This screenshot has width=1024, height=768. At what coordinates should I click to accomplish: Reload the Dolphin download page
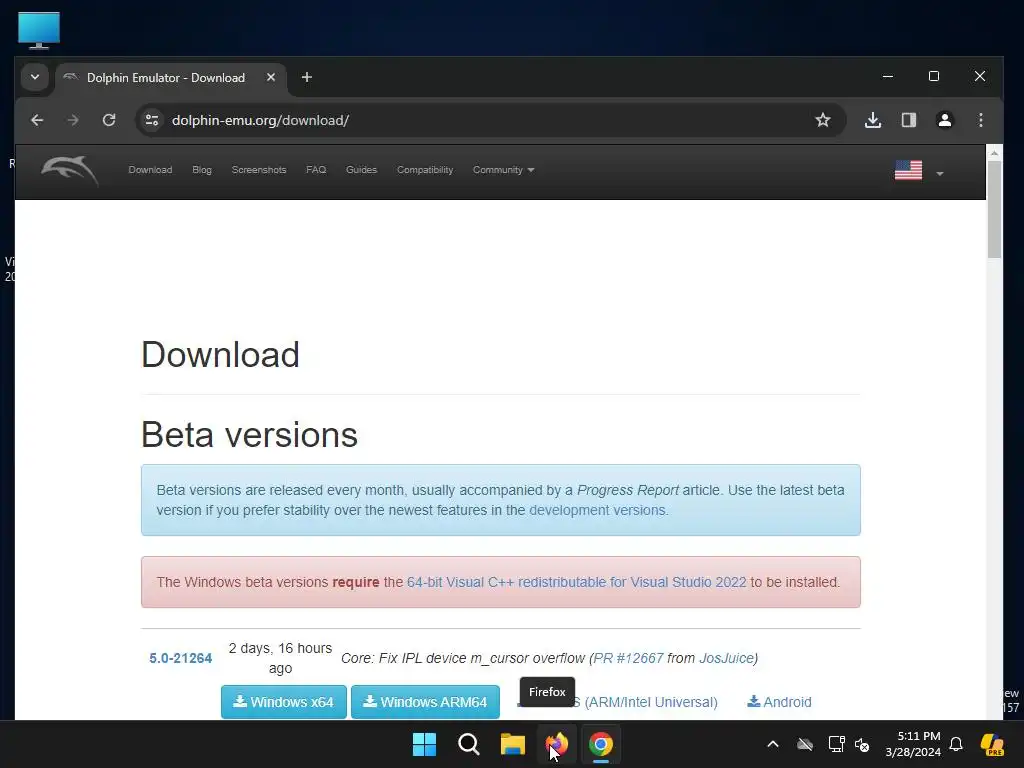[x=109, y=120]
